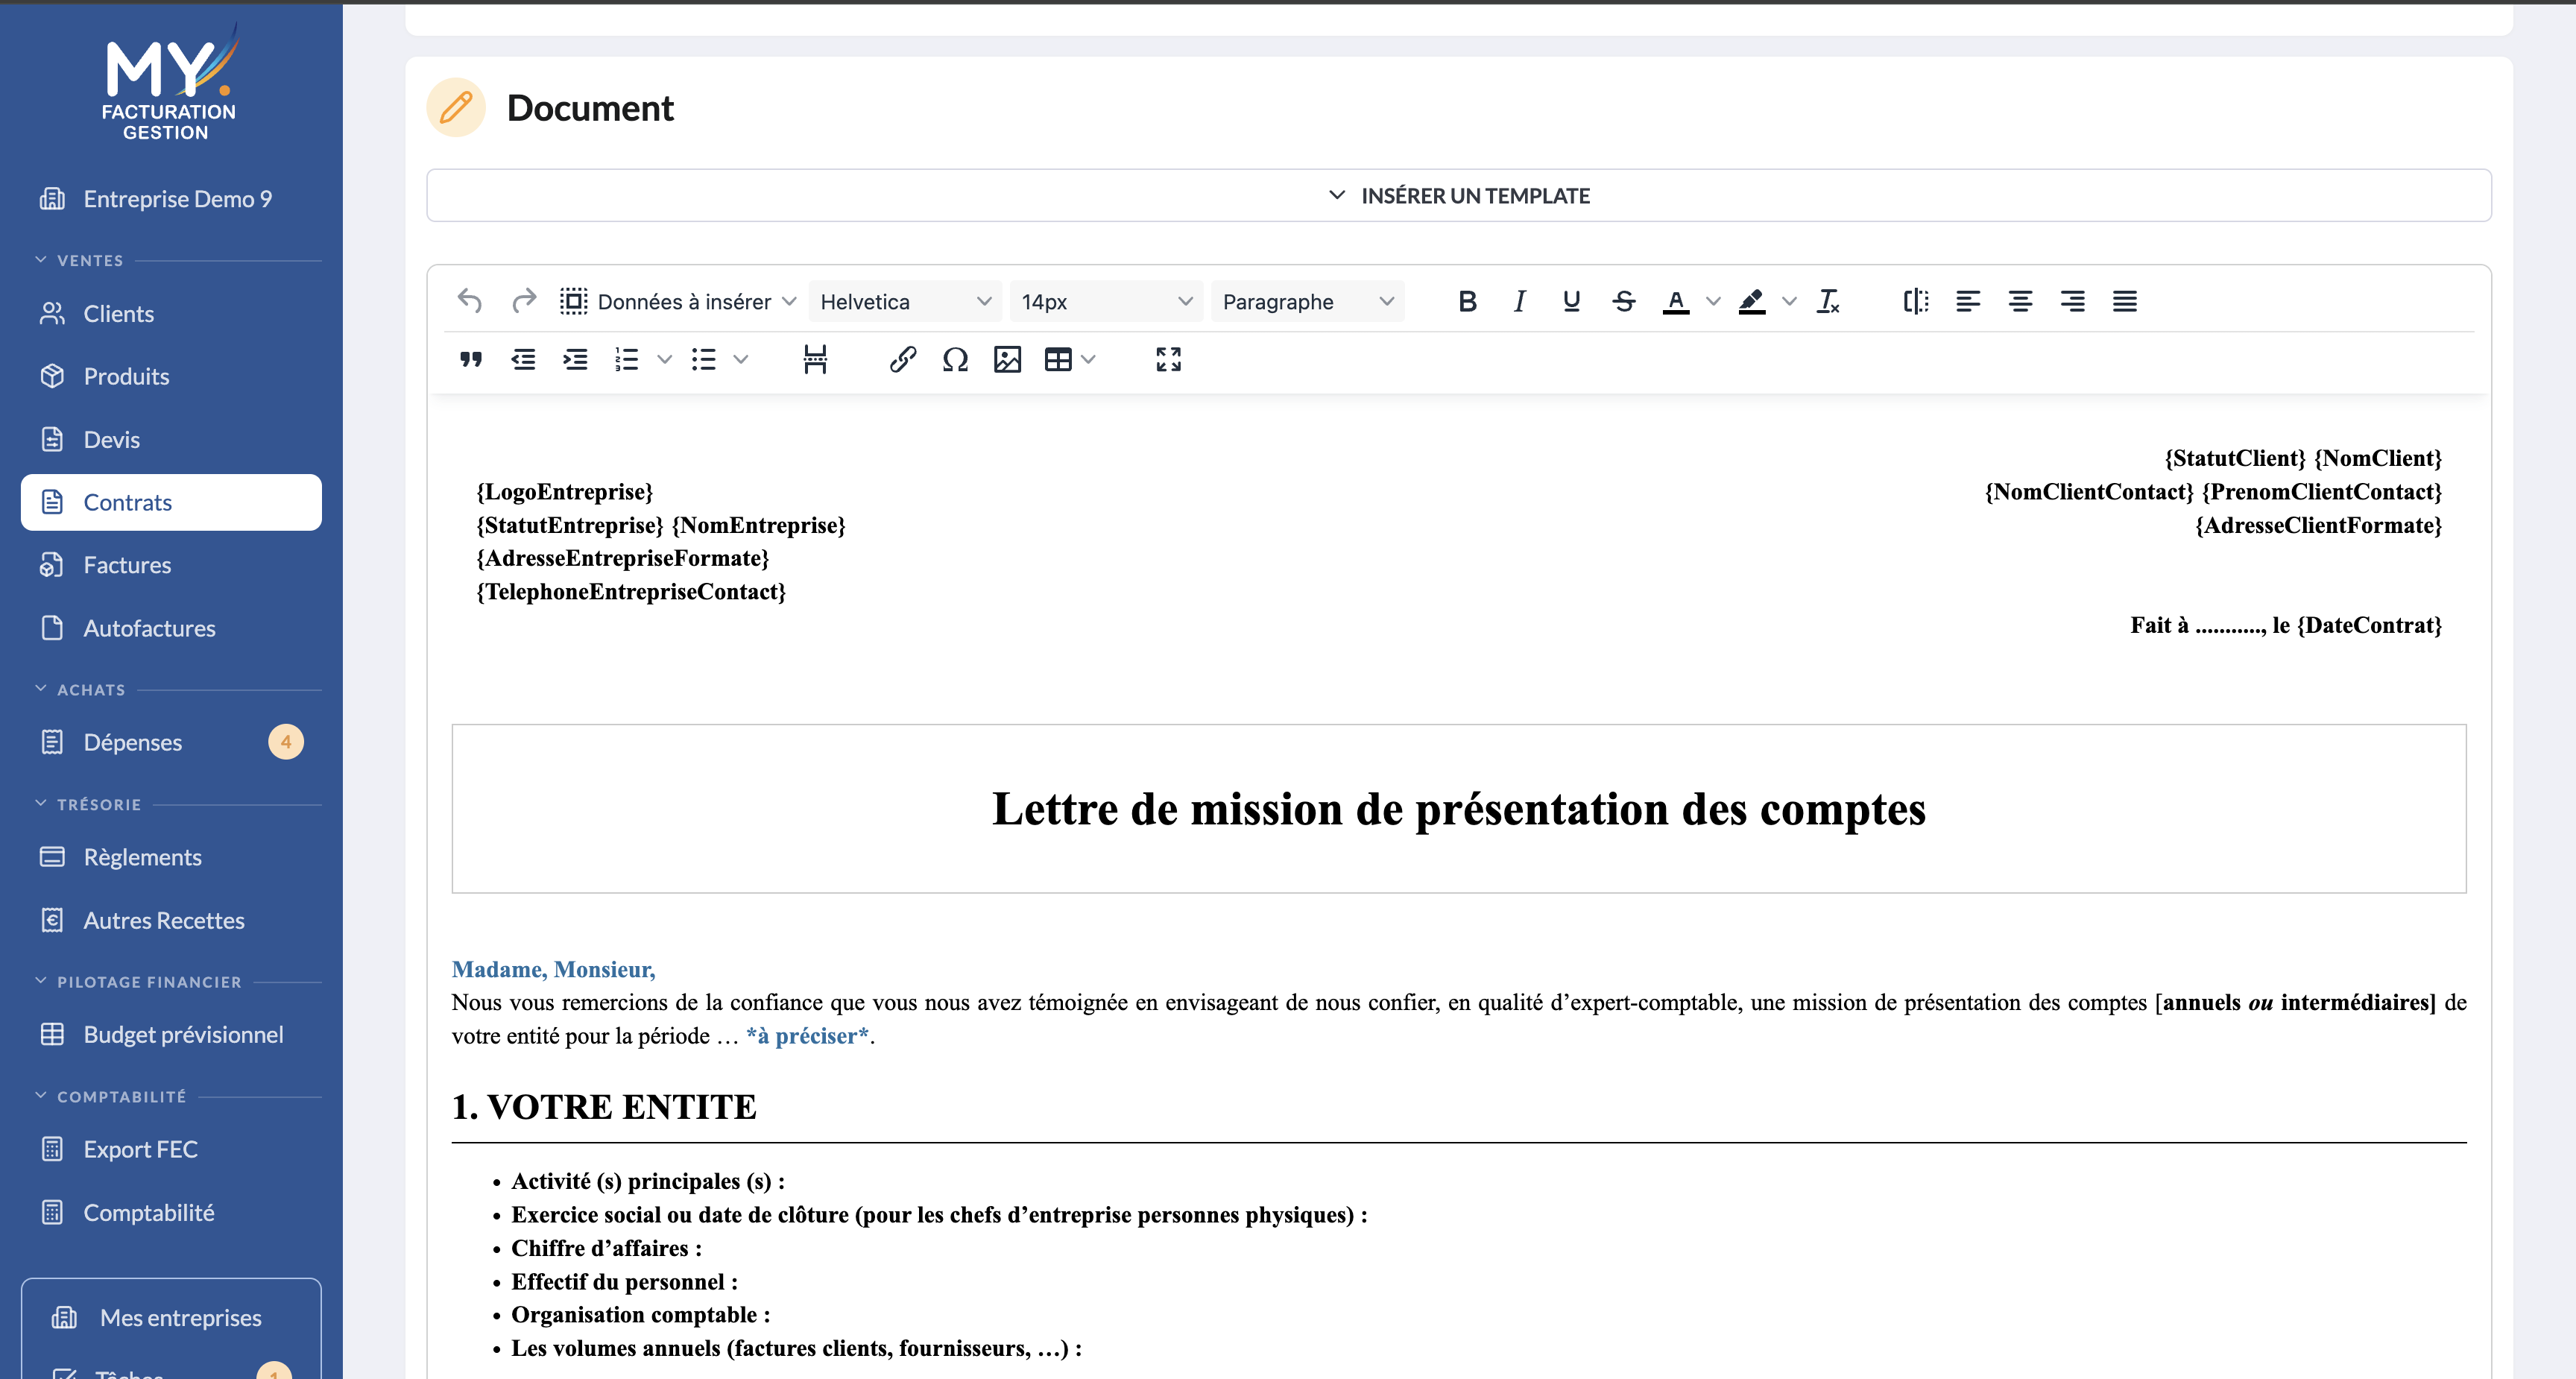Click into the letter title heading

[1458, 808]
